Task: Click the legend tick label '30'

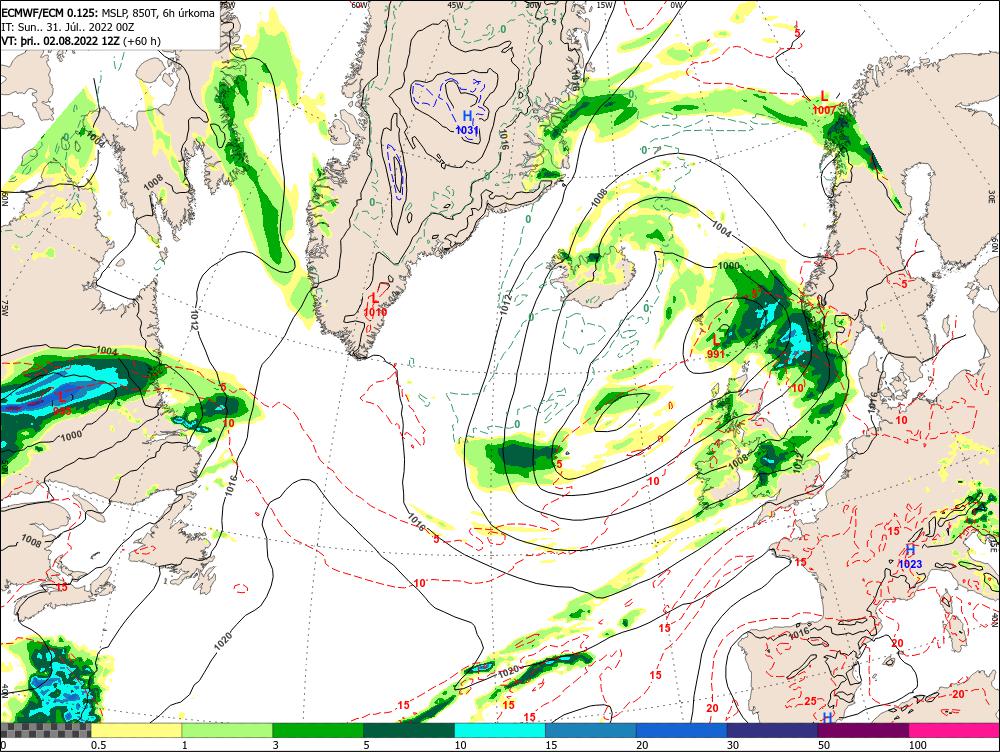Action: 733,745
